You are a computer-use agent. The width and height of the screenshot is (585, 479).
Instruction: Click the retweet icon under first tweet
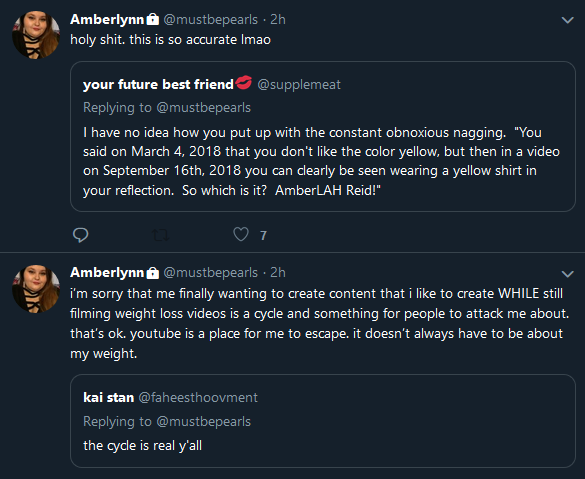pos(161,235)
